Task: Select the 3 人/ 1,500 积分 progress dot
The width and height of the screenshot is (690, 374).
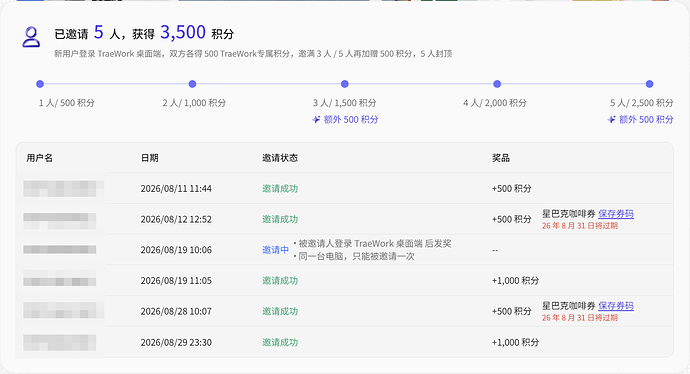Action: 345,84
